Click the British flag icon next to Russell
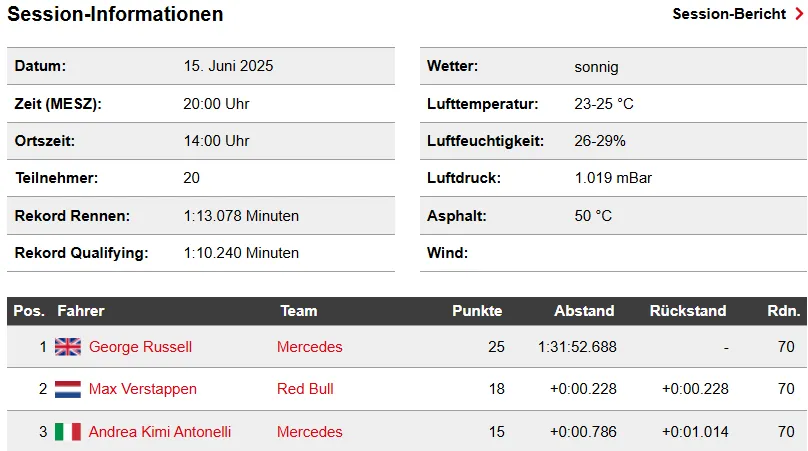Image resolution: width=808 pixels, height=451 pixels. [x=68, y=347]
